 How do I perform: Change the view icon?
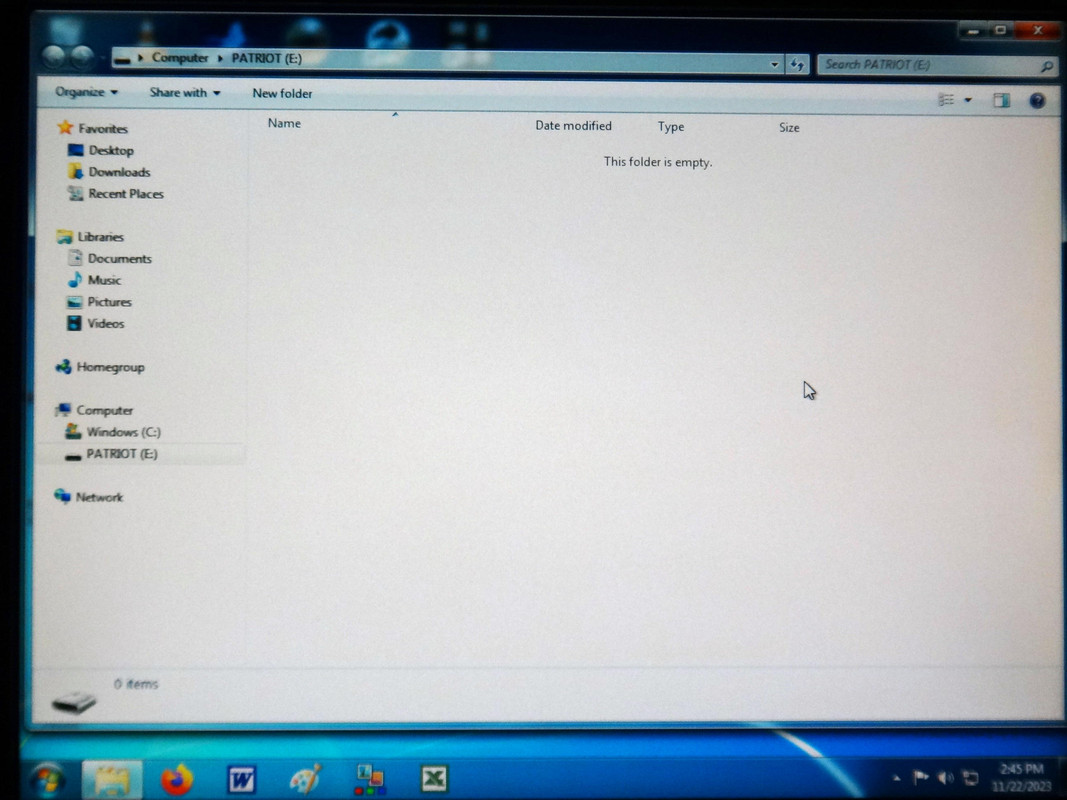tap(946, 100)
